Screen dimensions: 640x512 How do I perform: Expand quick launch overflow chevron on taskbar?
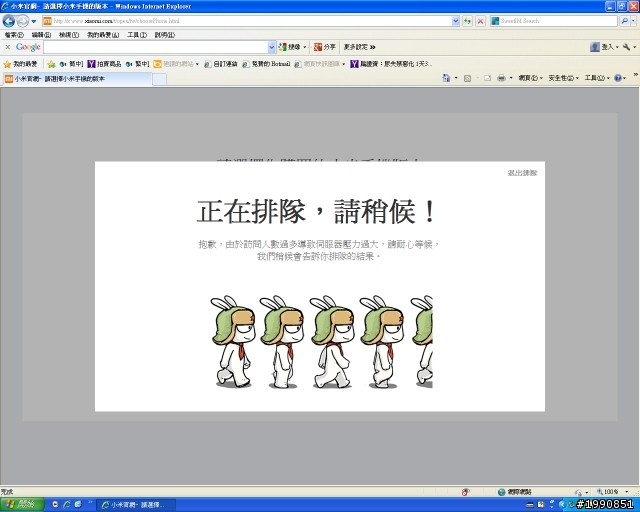click(90, 503)
